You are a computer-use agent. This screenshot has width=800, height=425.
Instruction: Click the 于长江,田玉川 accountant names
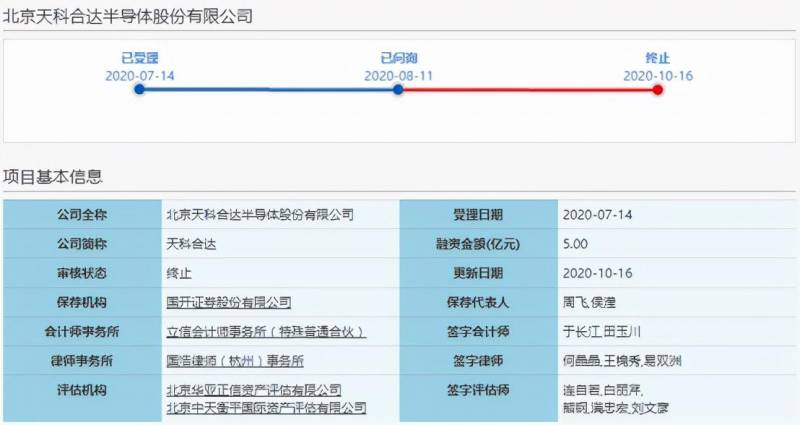coord(602,332)
